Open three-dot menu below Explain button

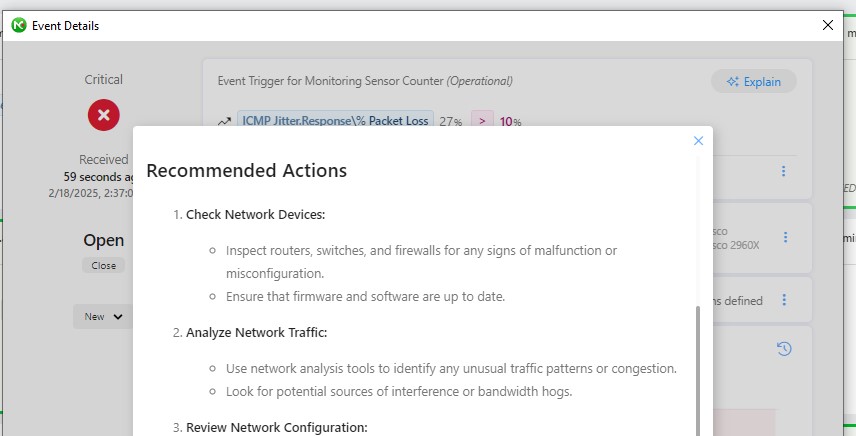[x=783, y=171]
